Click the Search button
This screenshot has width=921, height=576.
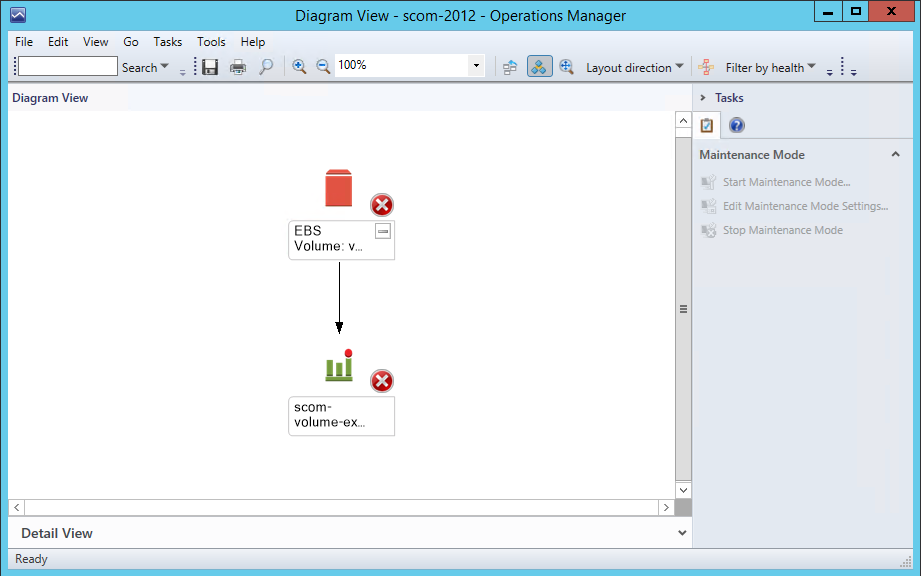pyautogui.click(x=145, y=68)
